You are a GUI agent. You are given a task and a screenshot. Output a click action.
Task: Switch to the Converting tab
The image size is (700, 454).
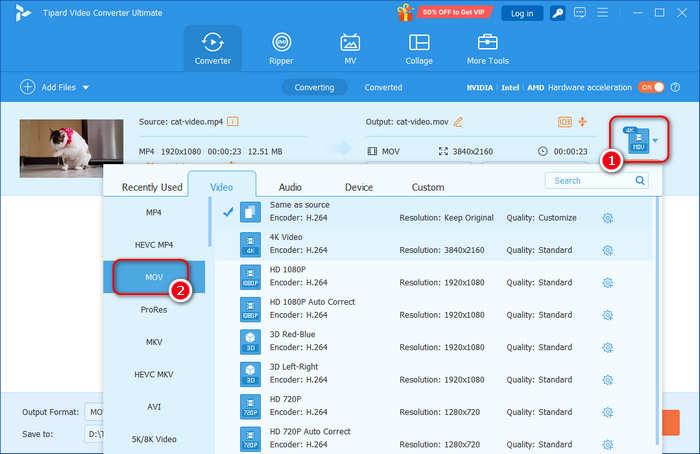(x=314, y=87)
